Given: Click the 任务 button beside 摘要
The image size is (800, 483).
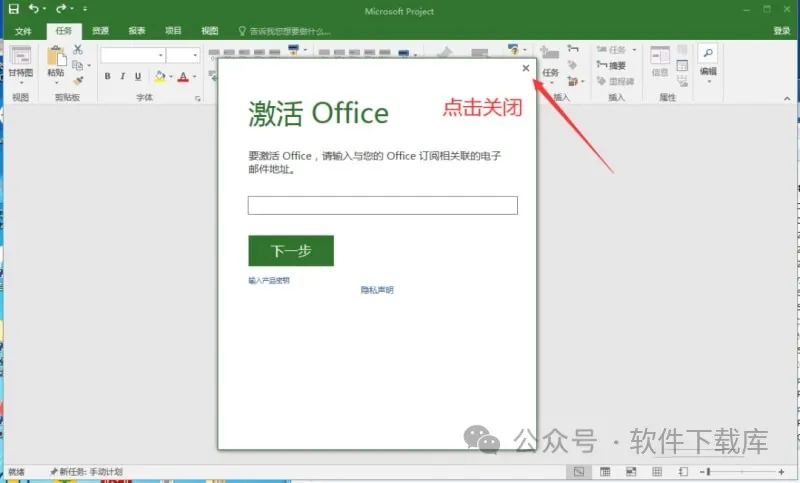Looking at the screenshot, I should click(611, 49).
